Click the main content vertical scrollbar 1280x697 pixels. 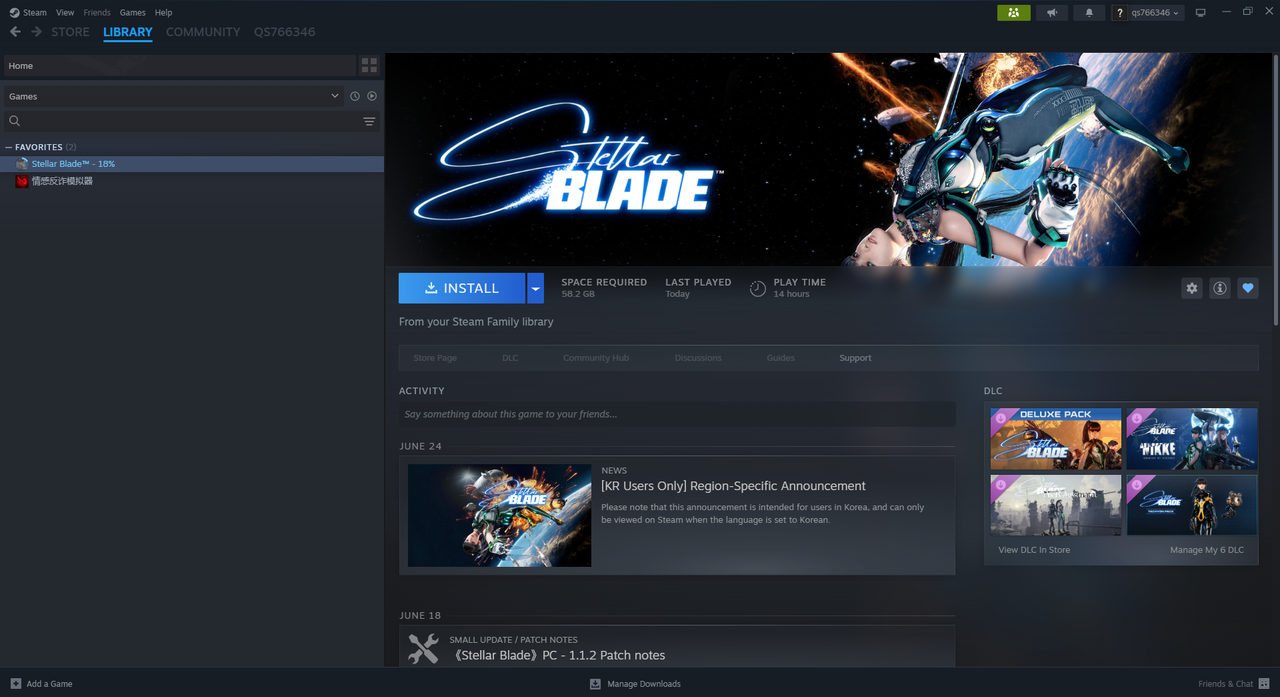[x=1276, y=190]
